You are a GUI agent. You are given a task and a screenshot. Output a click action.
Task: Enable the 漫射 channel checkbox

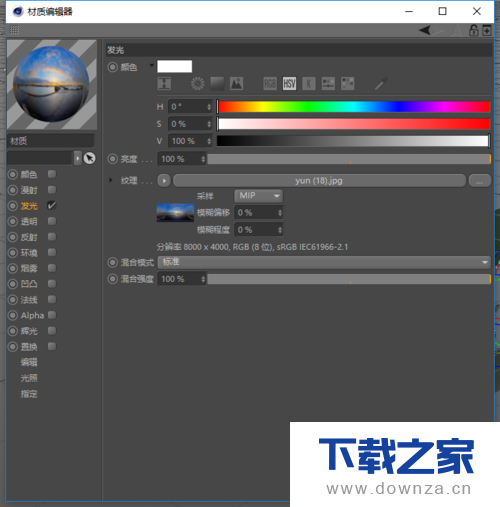point(52,190)
